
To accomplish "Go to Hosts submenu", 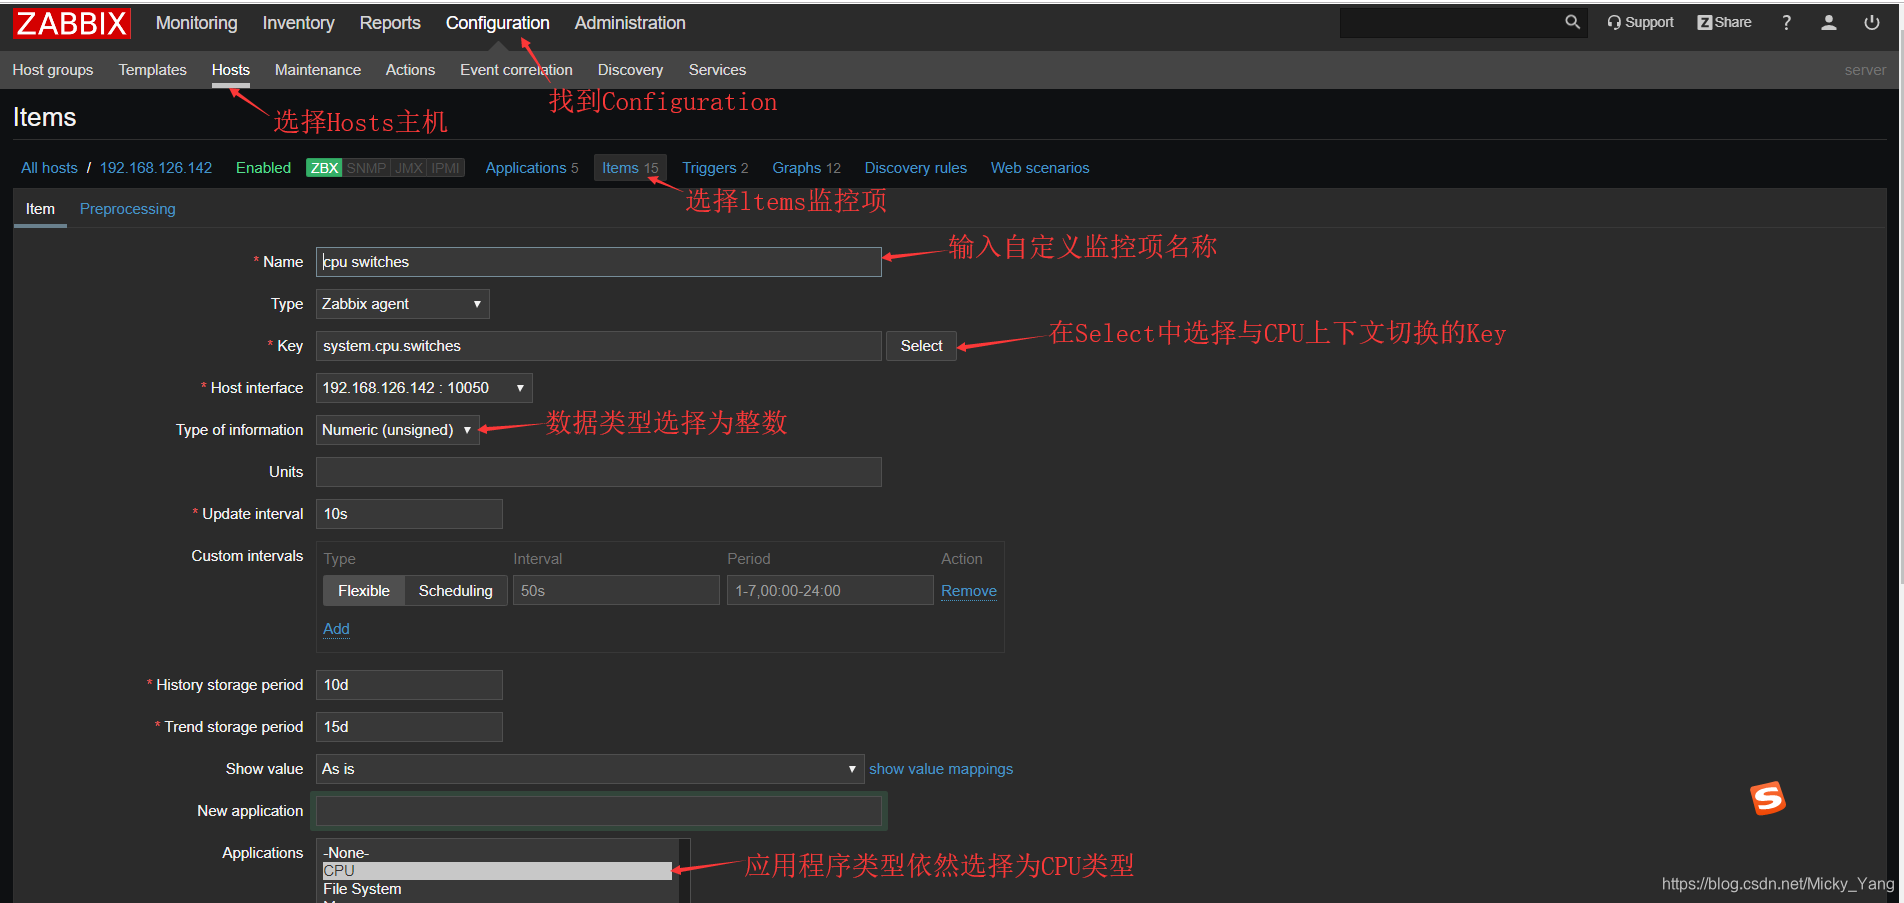I will [x=231, y=70].
